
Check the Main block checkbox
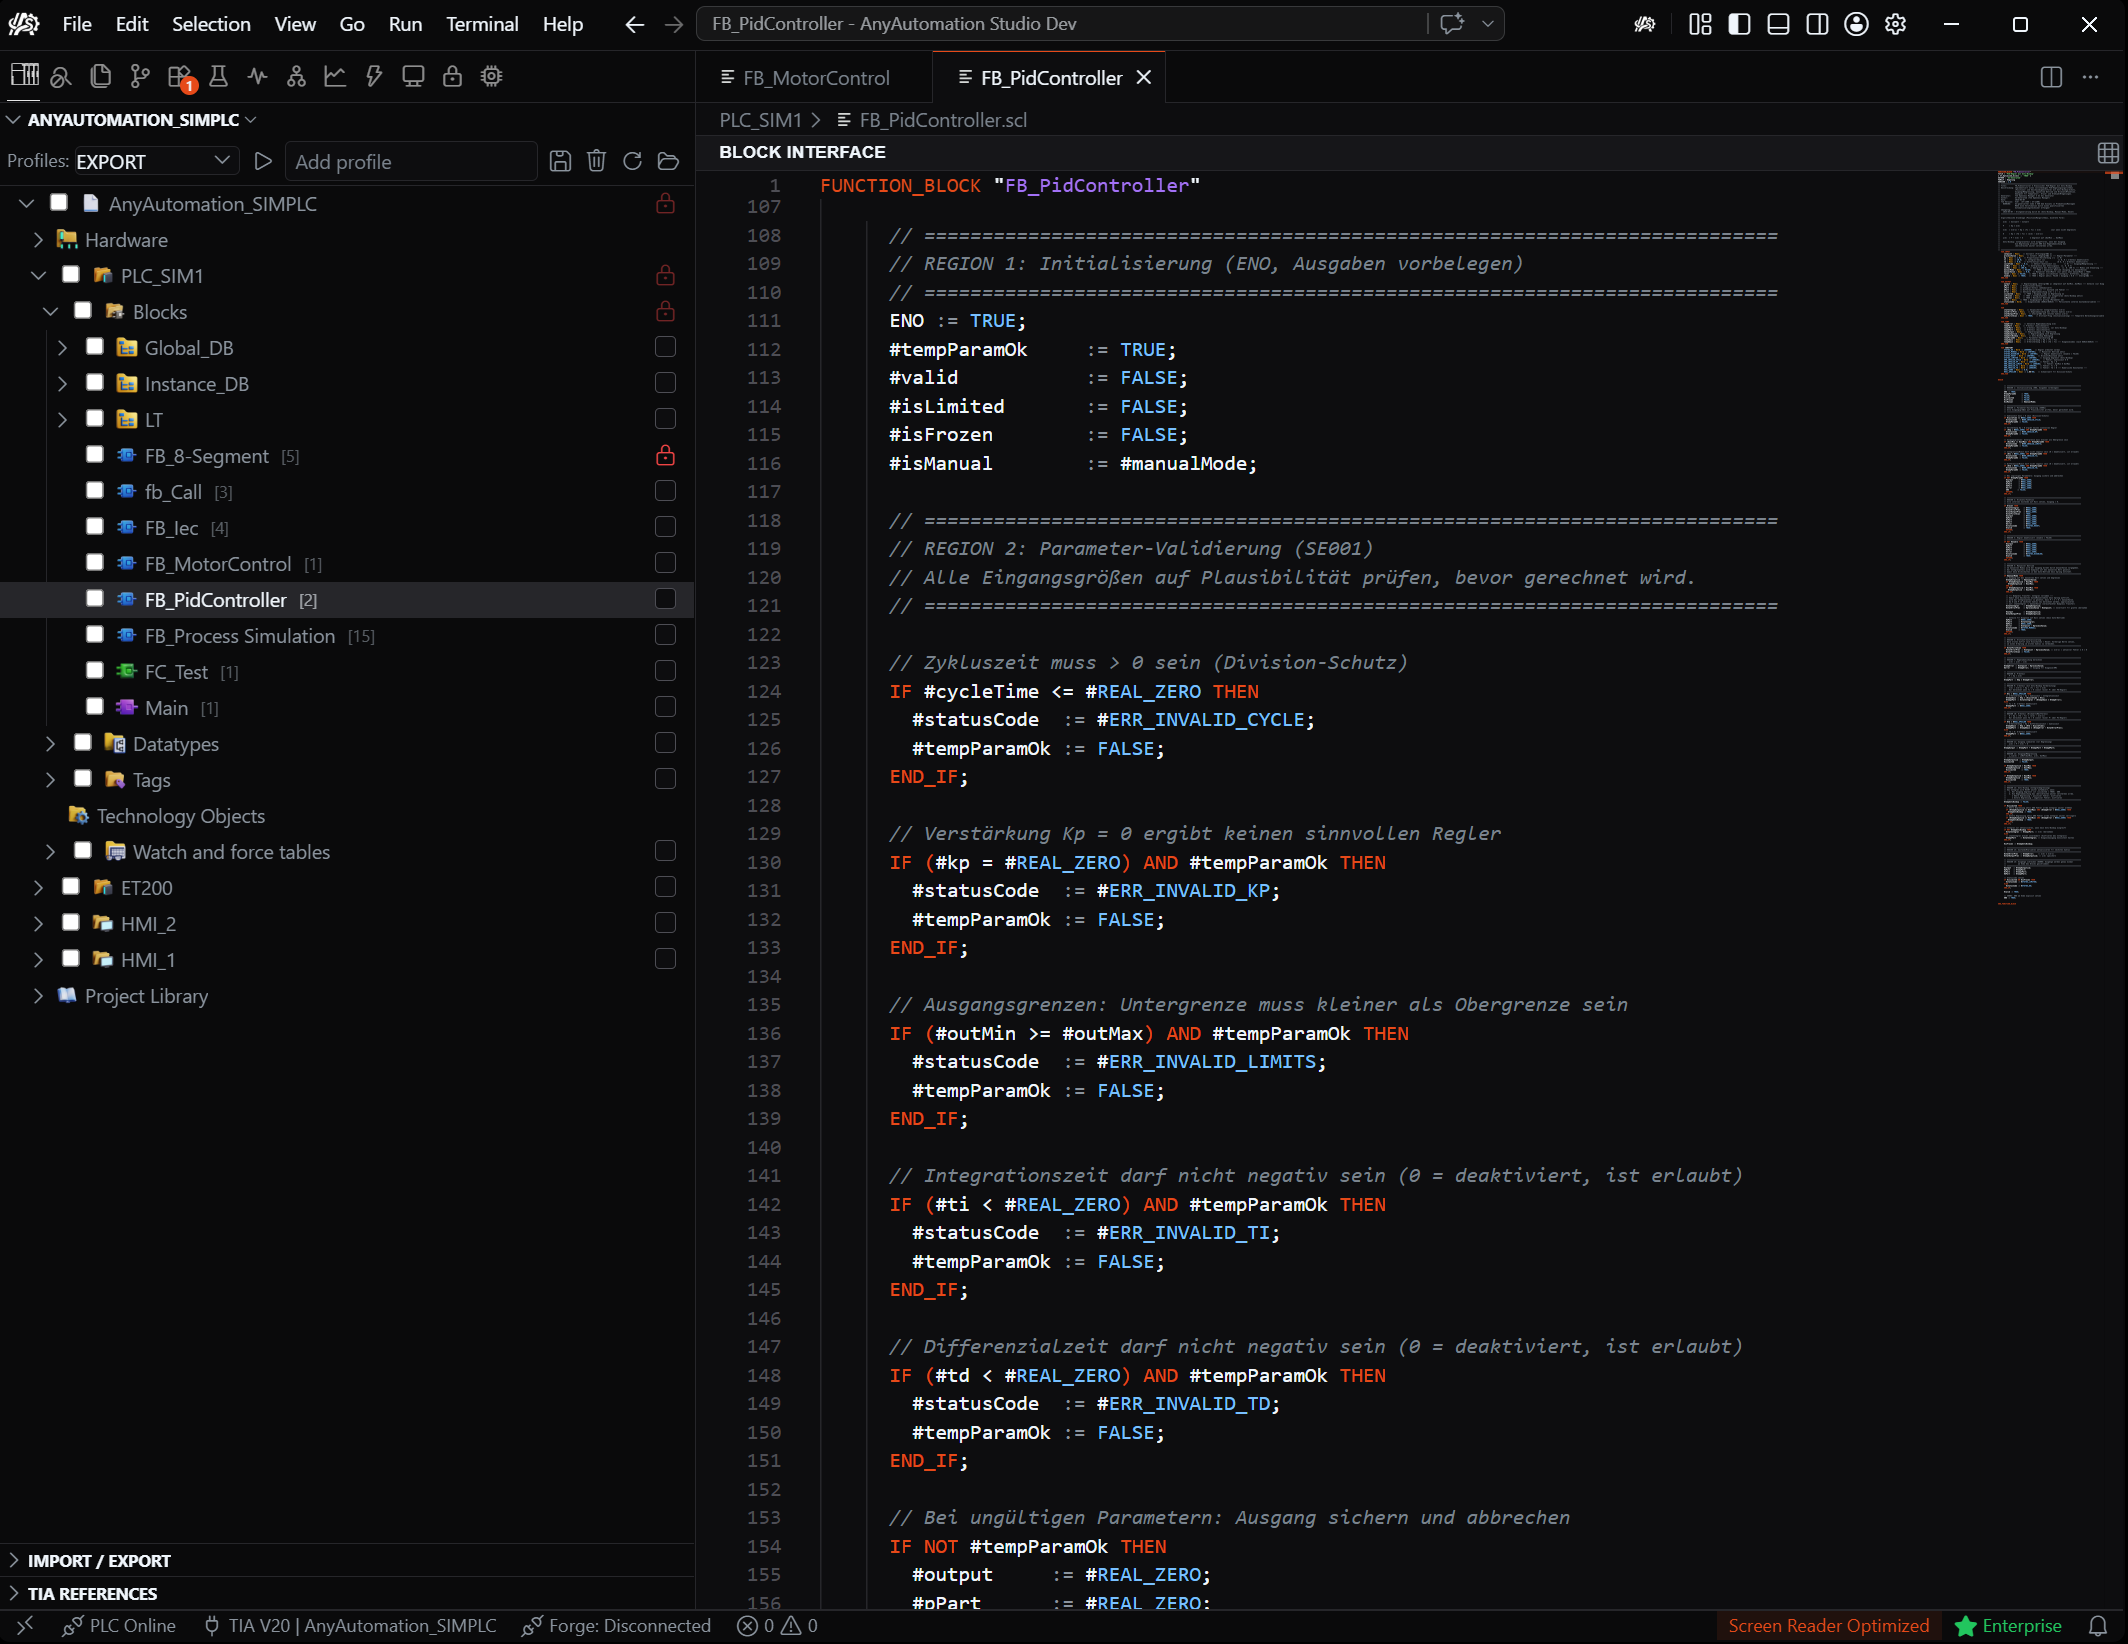point(95,707)
